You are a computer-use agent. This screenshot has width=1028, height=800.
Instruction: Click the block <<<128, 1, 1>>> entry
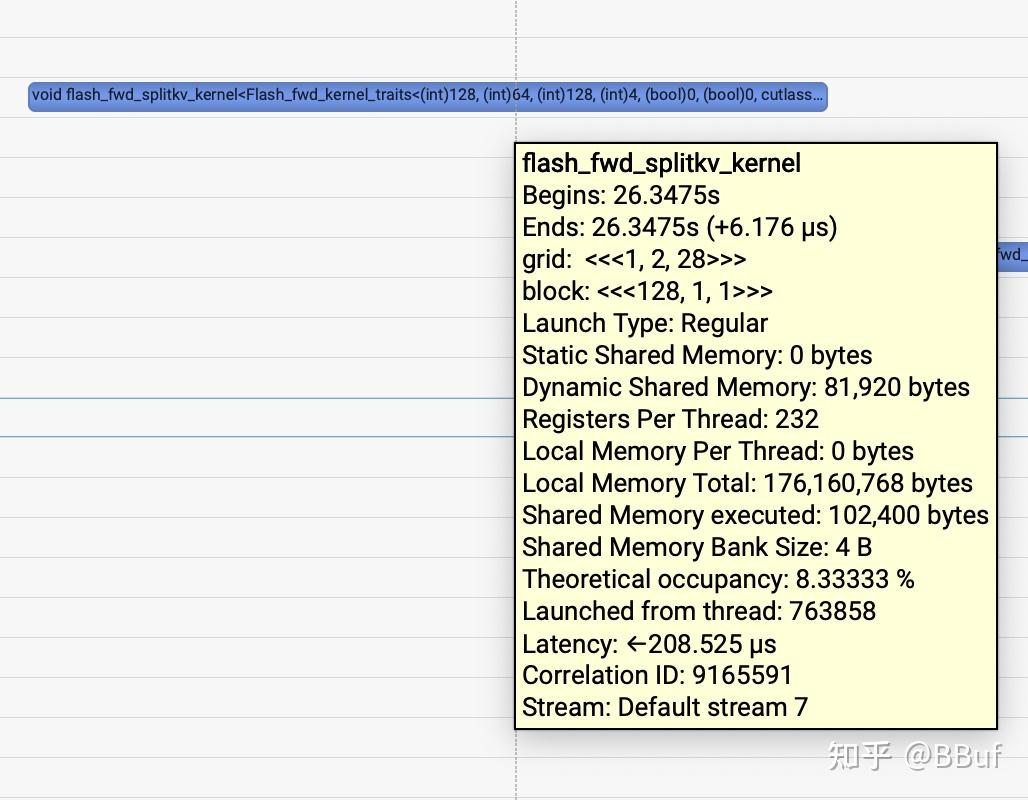coord(646,291)
